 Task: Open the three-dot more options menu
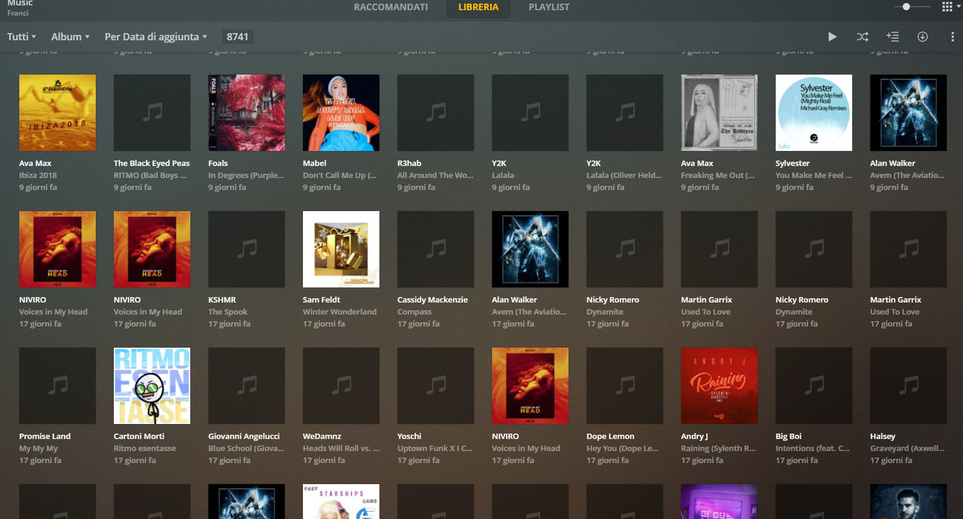coord(953,37)
